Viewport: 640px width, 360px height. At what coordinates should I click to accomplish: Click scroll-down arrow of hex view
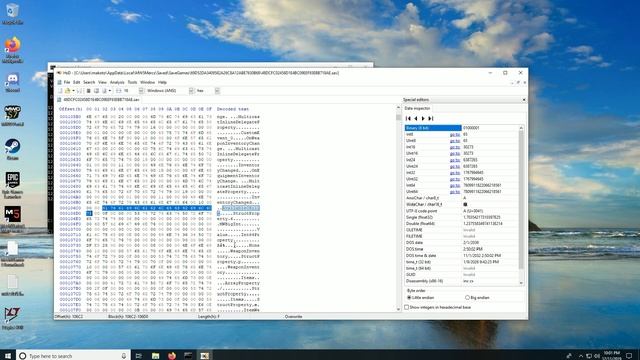click(398, 309)
